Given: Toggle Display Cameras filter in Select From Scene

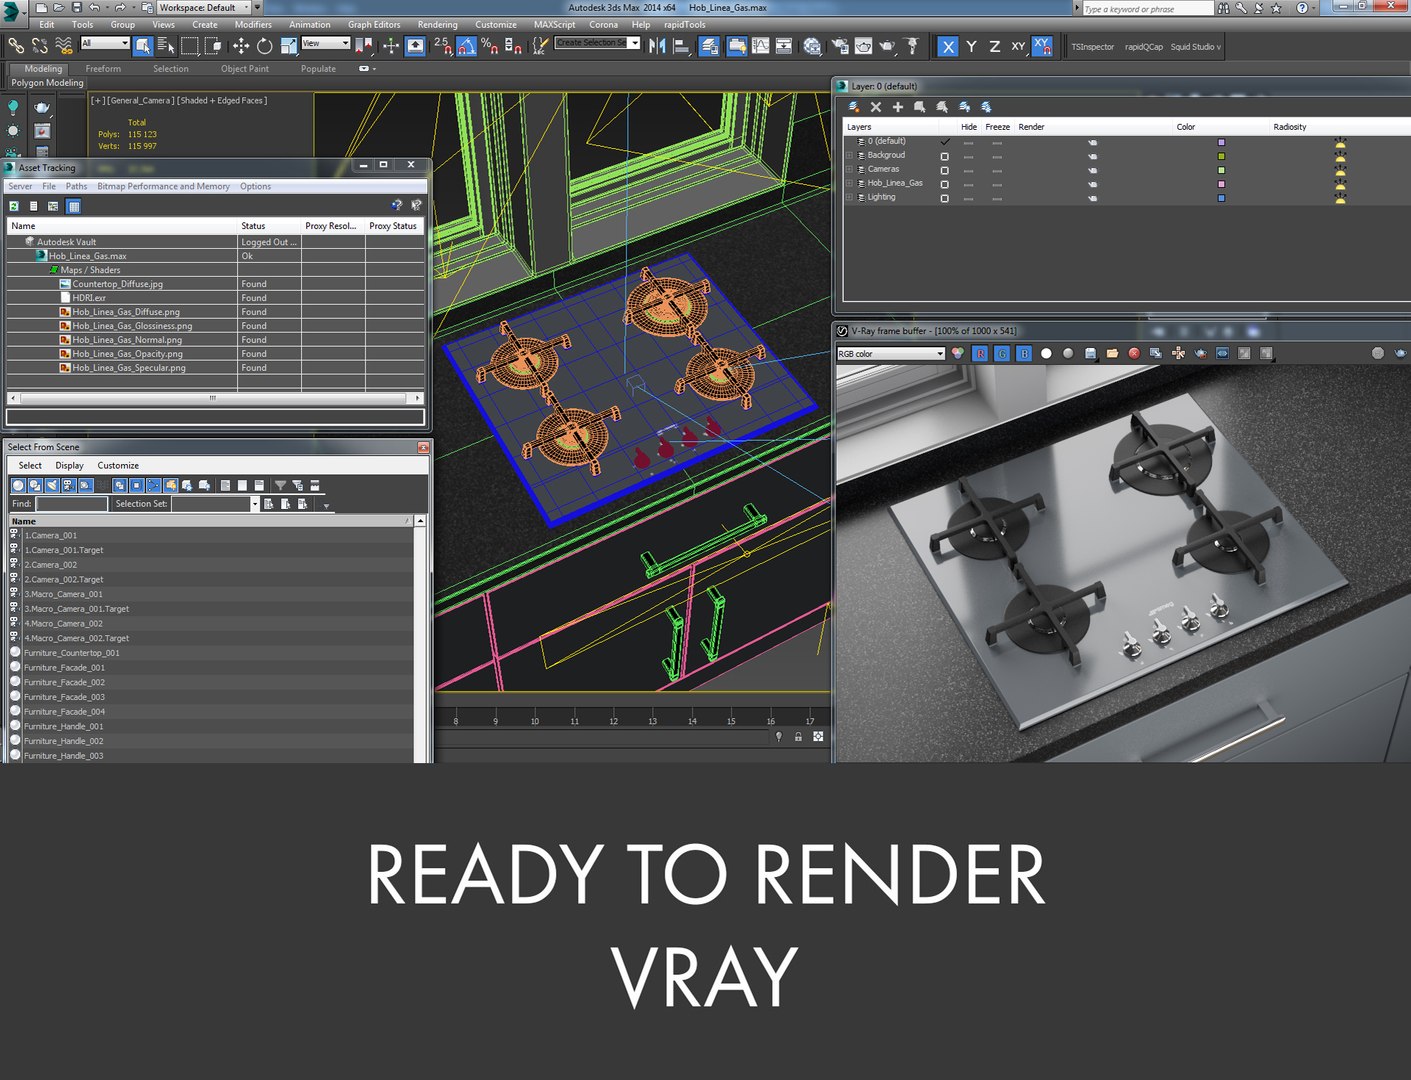Looking at the screenshot, I should pyautogui.click(x=68, y=485).
